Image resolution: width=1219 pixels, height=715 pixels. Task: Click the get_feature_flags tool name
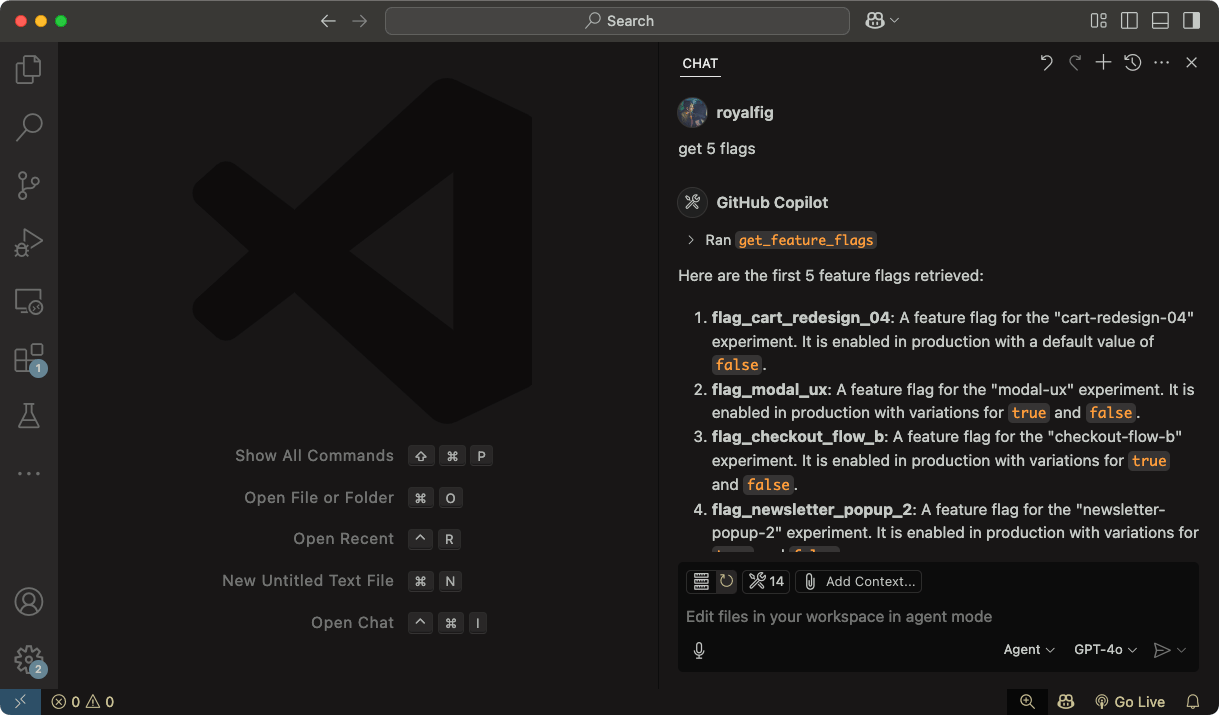[x=806, y=240]
